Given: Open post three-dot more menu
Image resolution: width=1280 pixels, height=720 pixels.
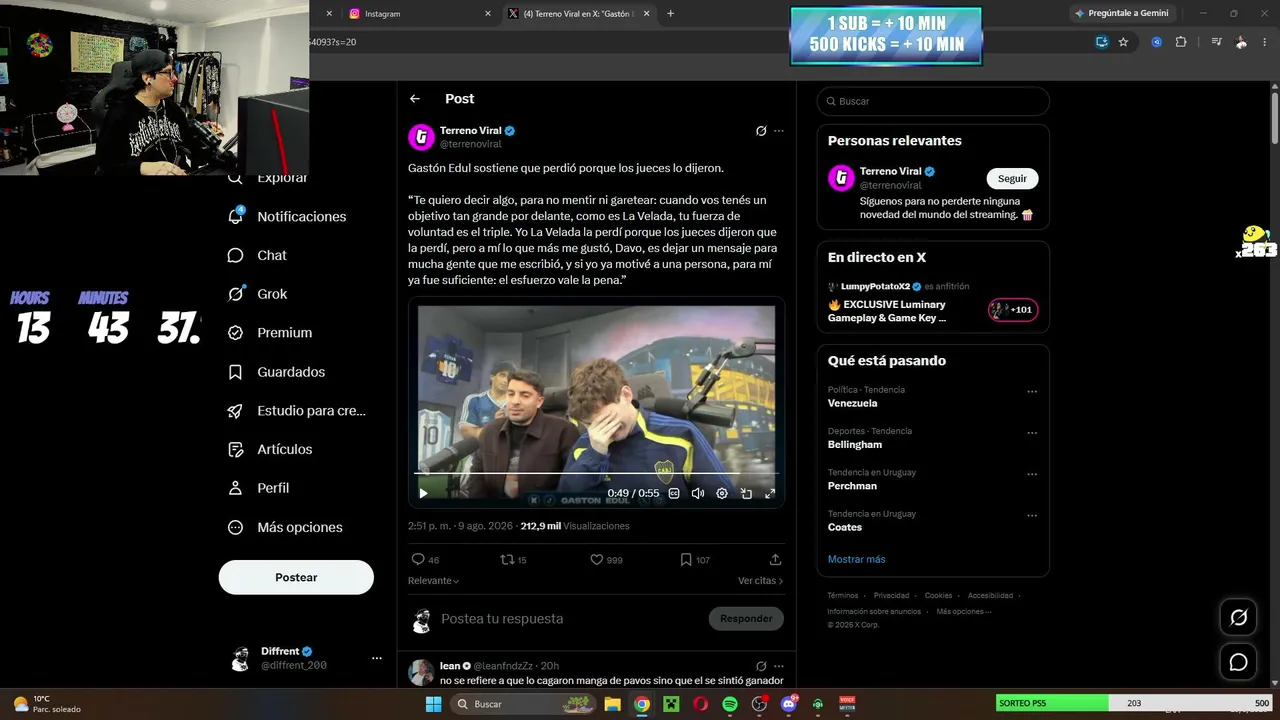Looking at the screenshot, I should click(x=779, y=131).
